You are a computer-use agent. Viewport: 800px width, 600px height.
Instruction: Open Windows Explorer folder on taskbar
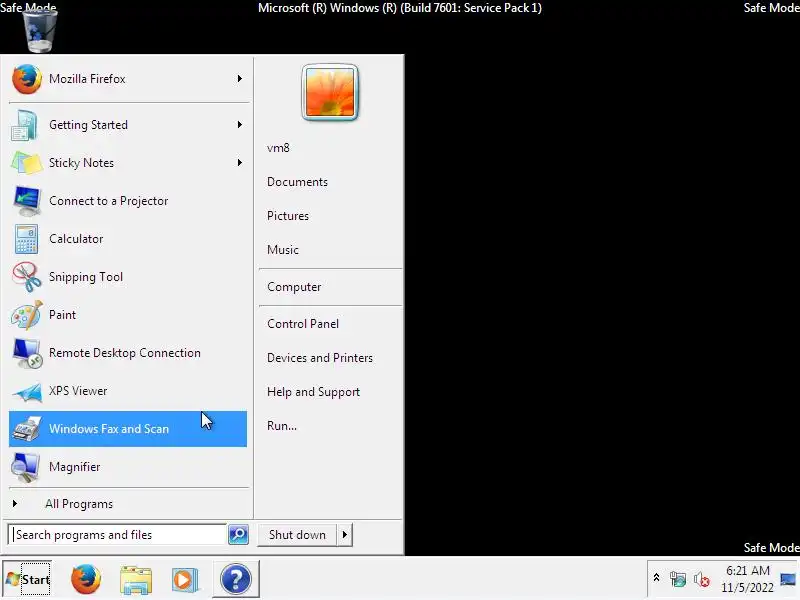136,580
